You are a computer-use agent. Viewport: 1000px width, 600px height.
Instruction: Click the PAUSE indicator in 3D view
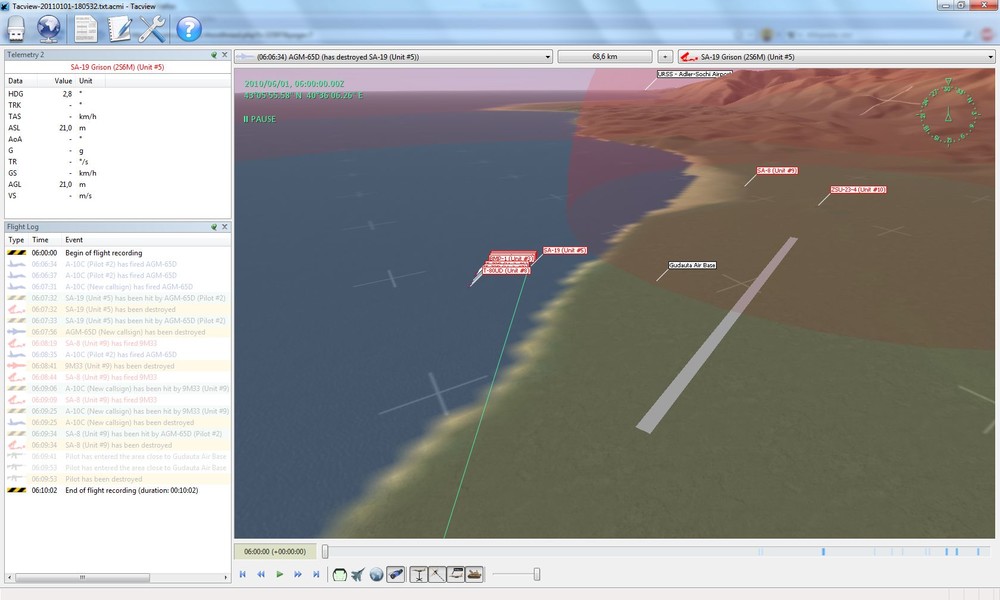click(259, 119)
